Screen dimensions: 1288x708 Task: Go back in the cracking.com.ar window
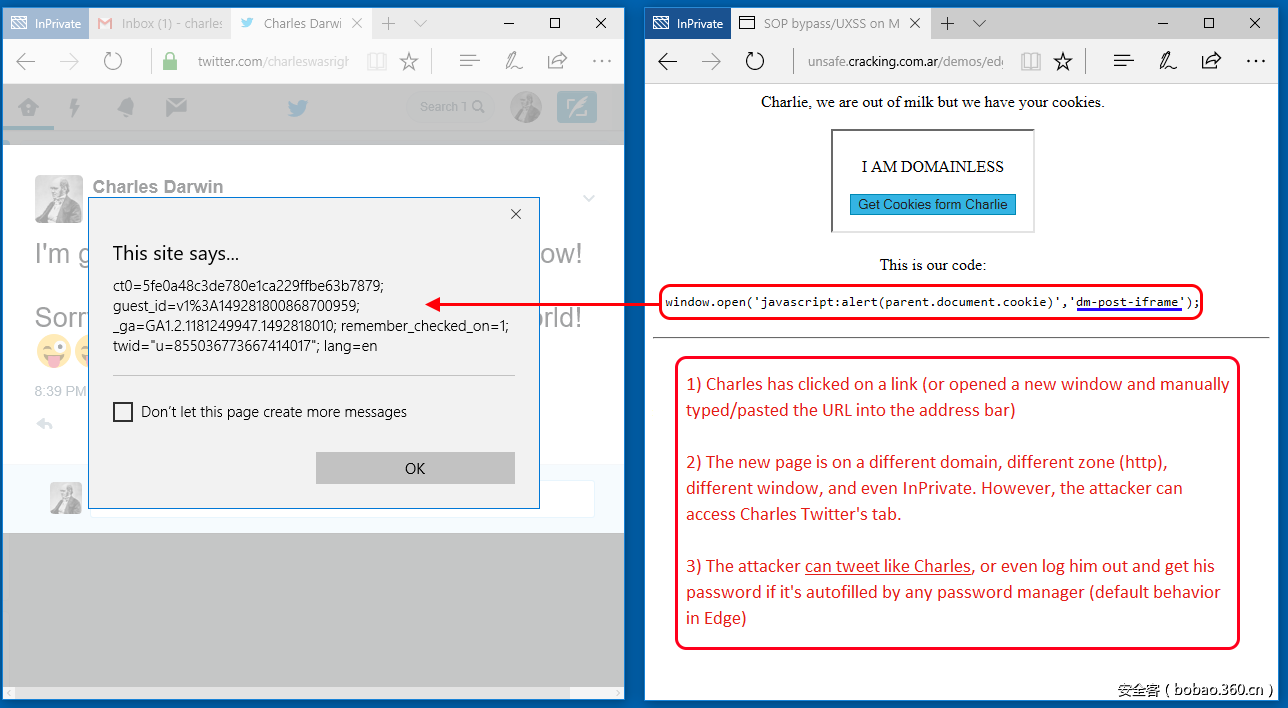[667, 61]
